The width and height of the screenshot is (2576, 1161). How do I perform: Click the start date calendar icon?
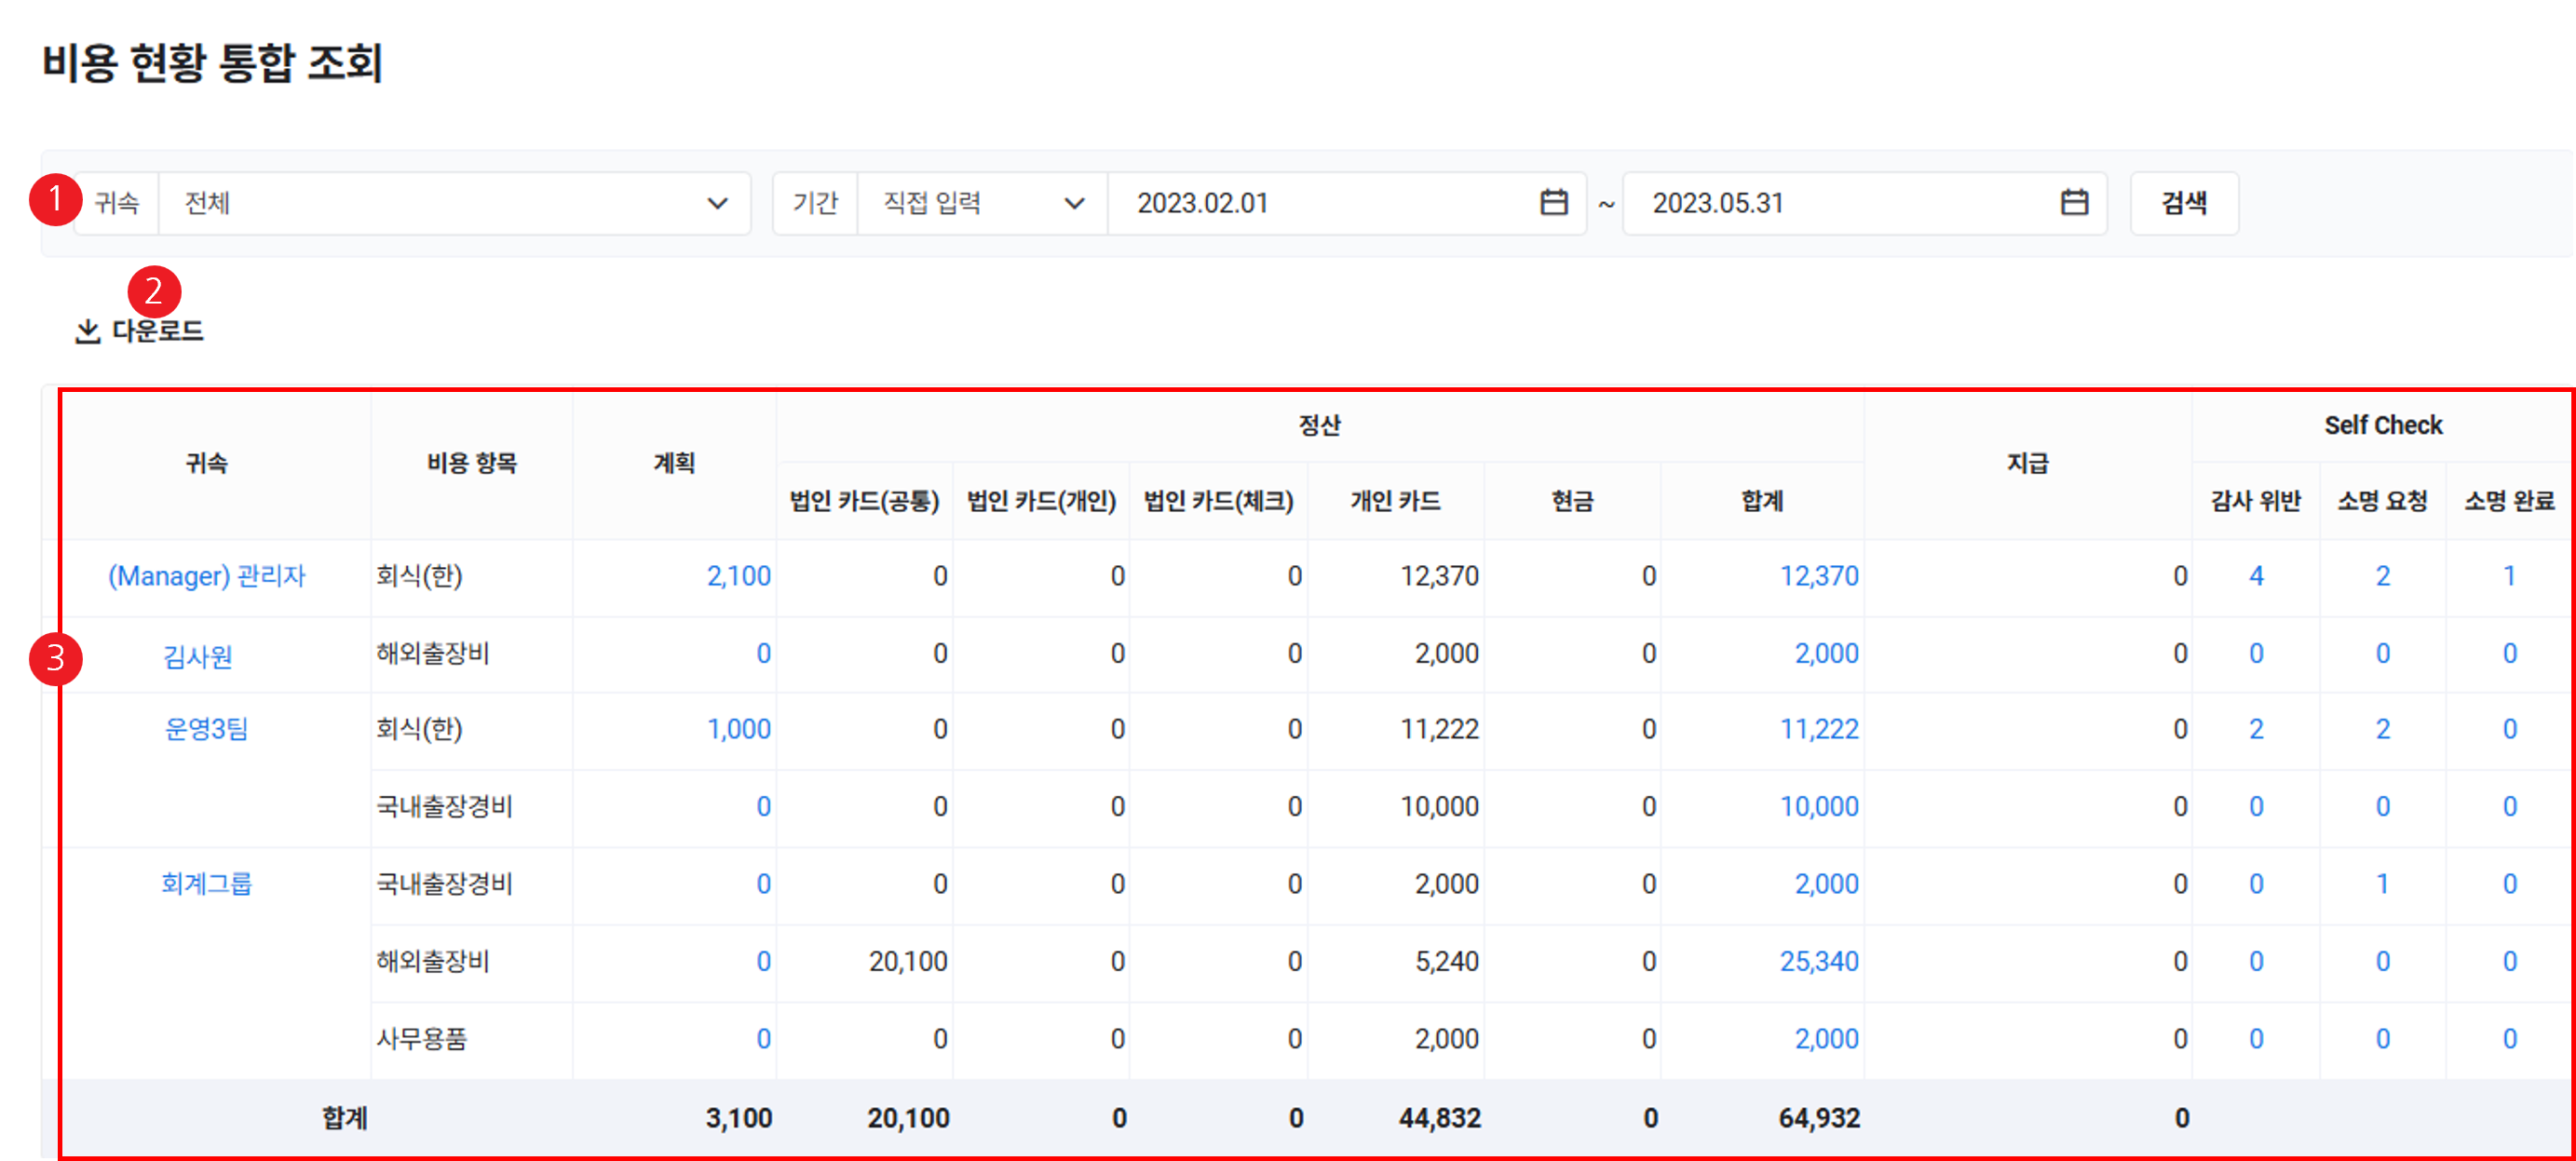coord(1553,203)
